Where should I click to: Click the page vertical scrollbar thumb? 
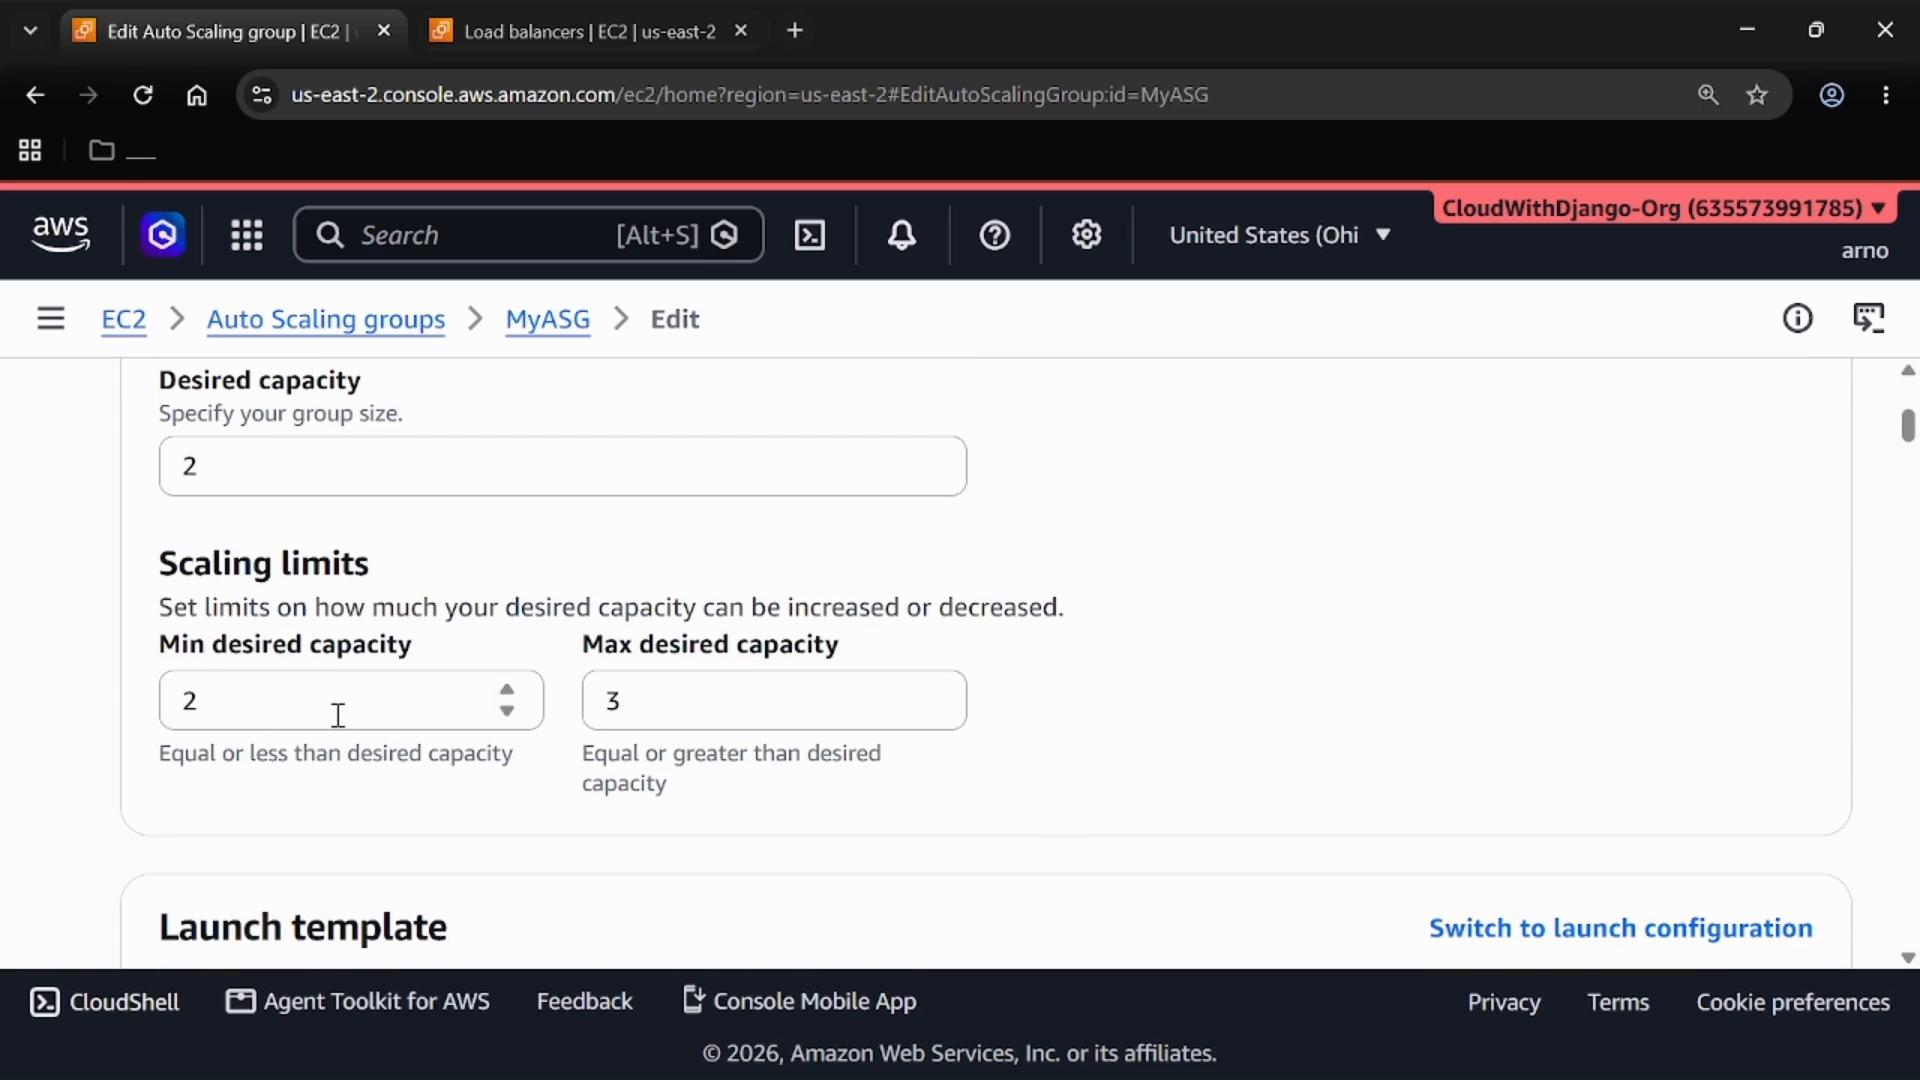tap(1908, 425)
